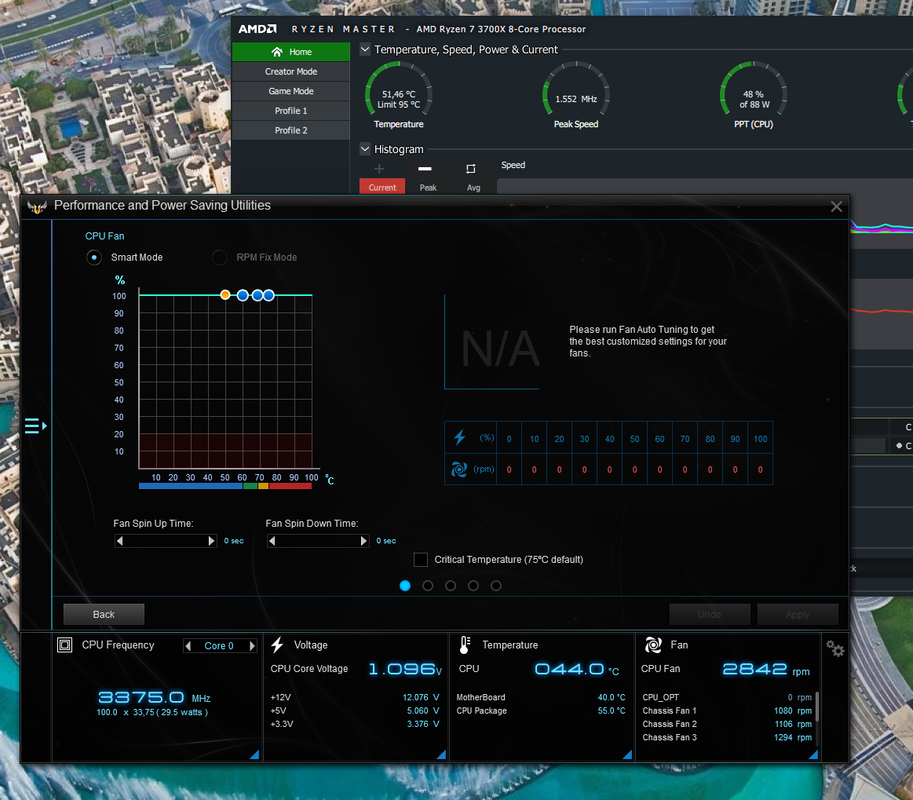913x800 pixels.
Task: Click the CPU Package temperature 55.0 value
Action: click(x=611, y=711)
